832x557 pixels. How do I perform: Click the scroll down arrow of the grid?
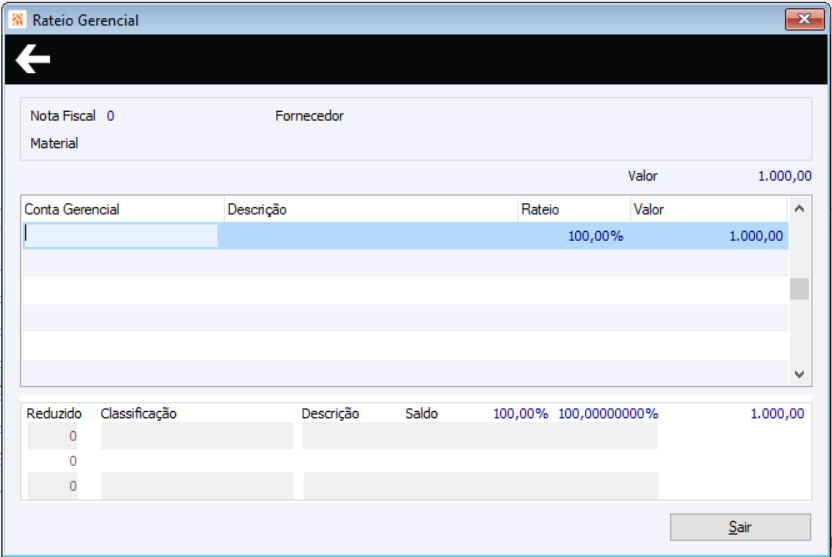pyautogui.click(x=800, y=374)
